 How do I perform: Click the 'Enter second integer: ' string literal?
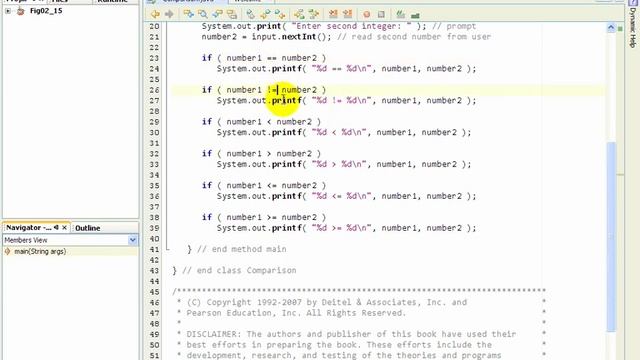pos(352,26)
